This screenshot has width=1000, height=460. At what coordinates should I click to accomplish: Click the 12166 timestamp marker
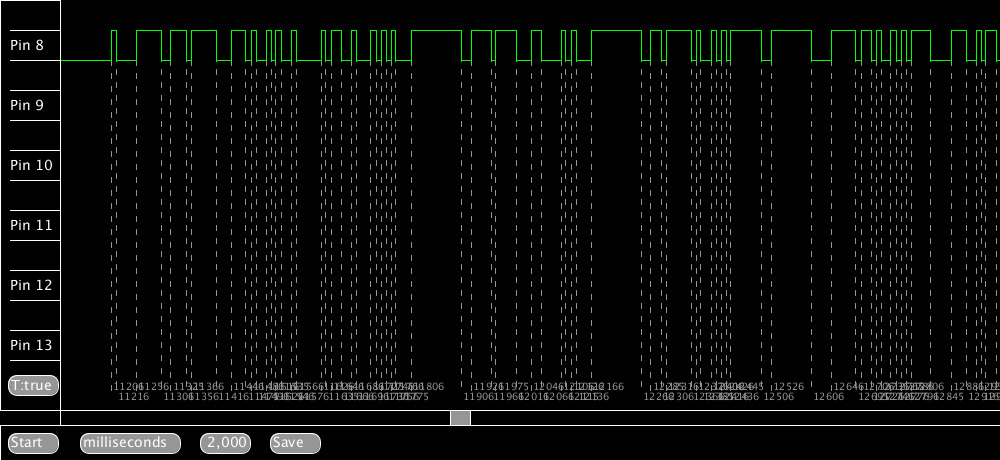coord(609,386)
